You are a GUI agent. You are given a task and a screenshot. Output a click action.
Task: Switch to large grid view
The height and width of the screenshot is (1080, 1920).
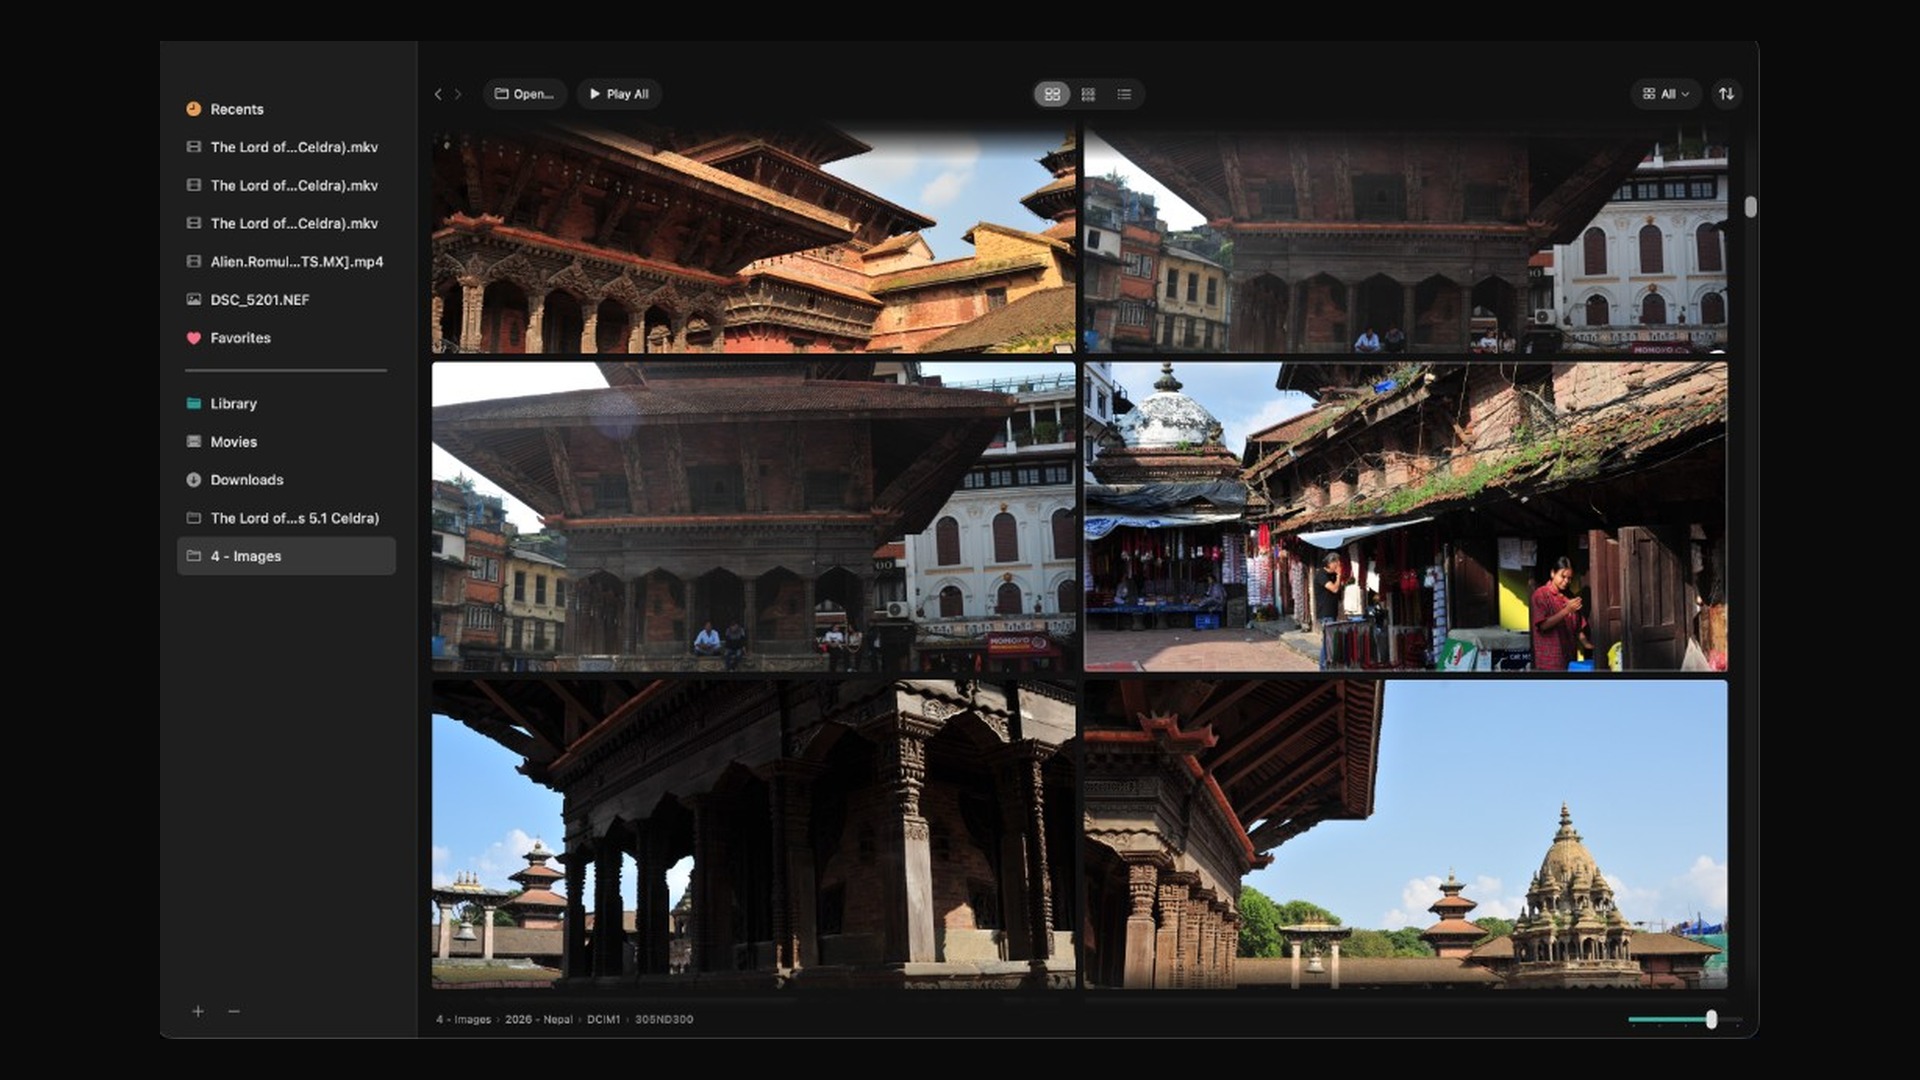coord(1052,94)
